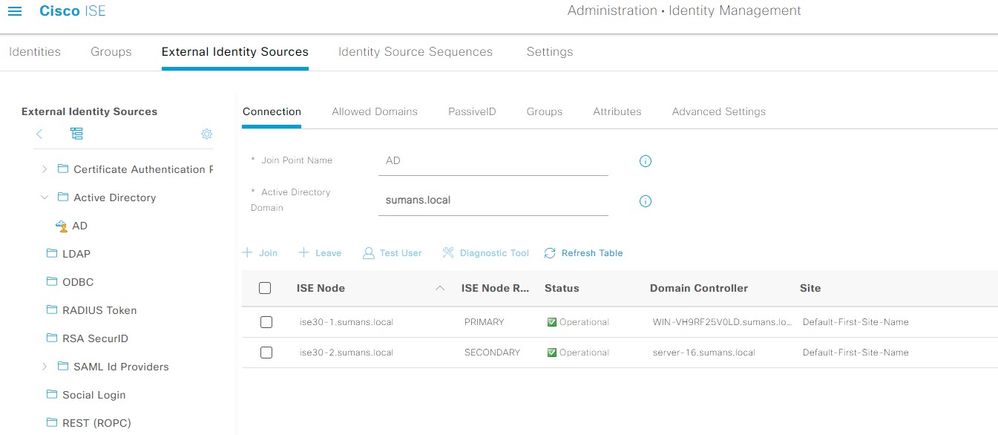The image size is (998, 435).
Task: Click the ISE Node Role column header
Action: (x=495, y=288)
